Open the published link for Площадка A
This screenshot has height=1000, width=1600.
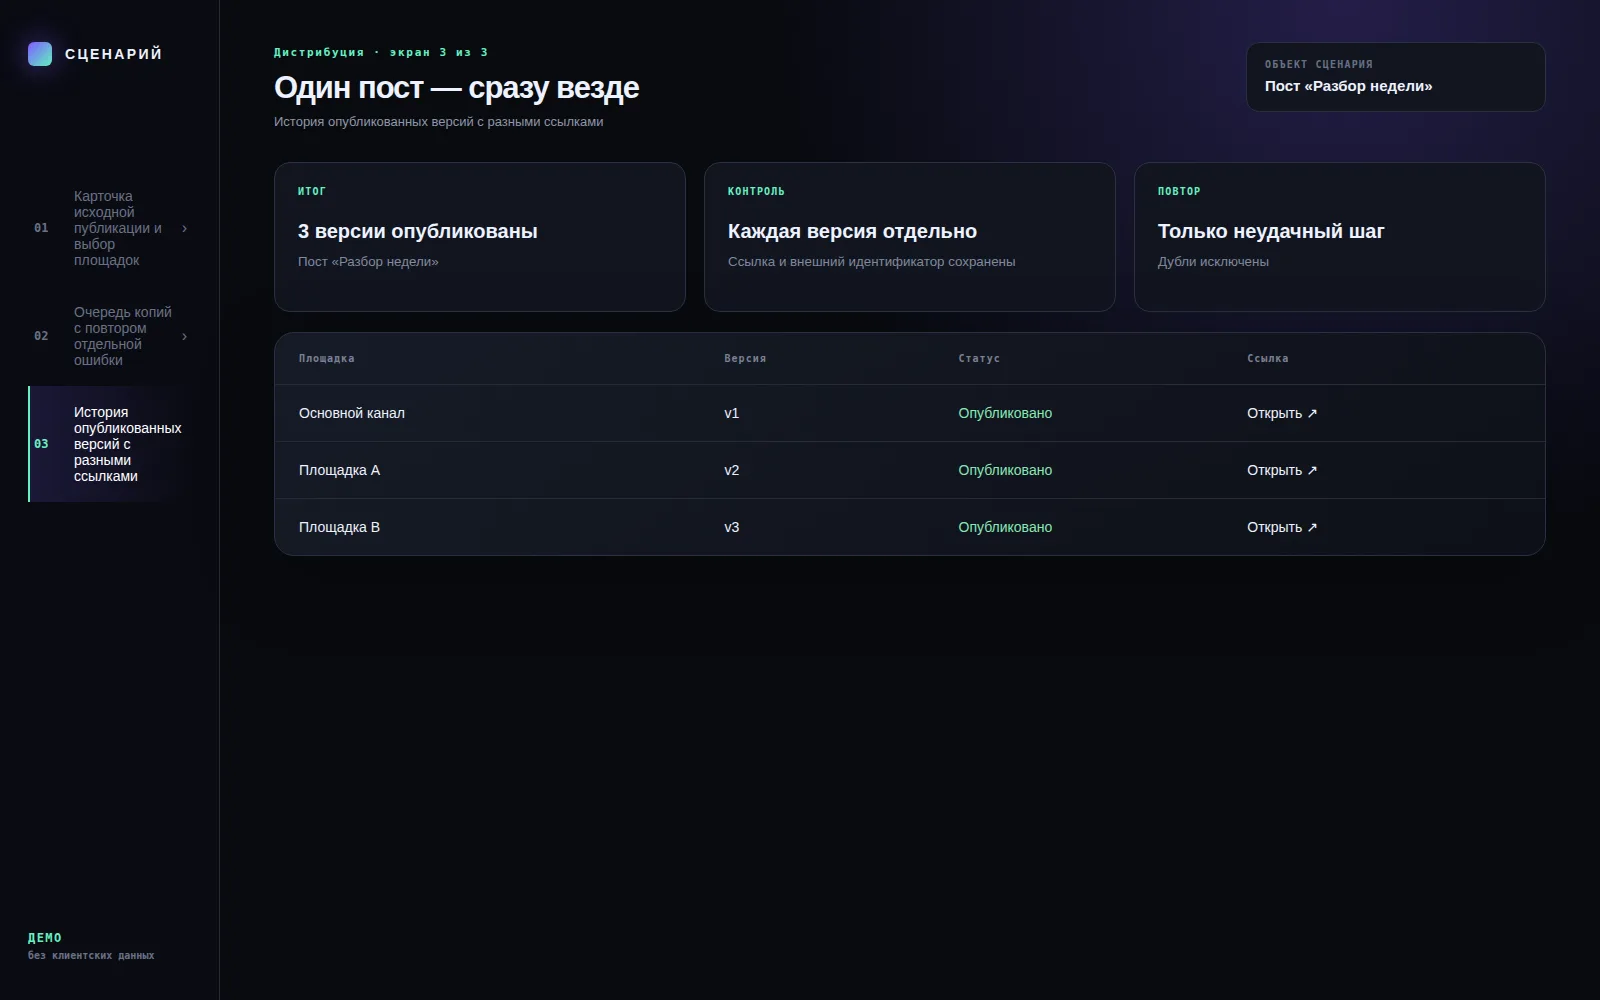point(1282,470)
